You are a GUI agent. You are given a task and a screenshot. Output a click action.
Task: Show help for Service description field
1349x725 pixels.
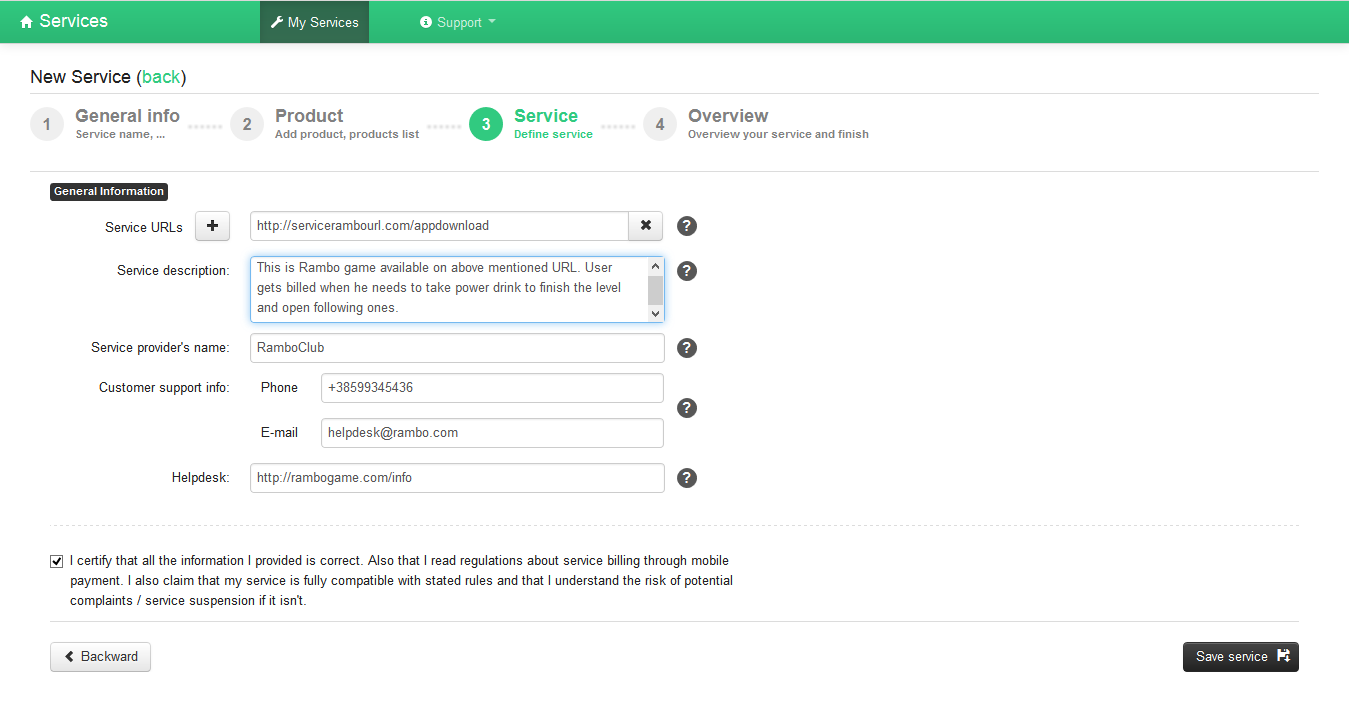point(687,271)
